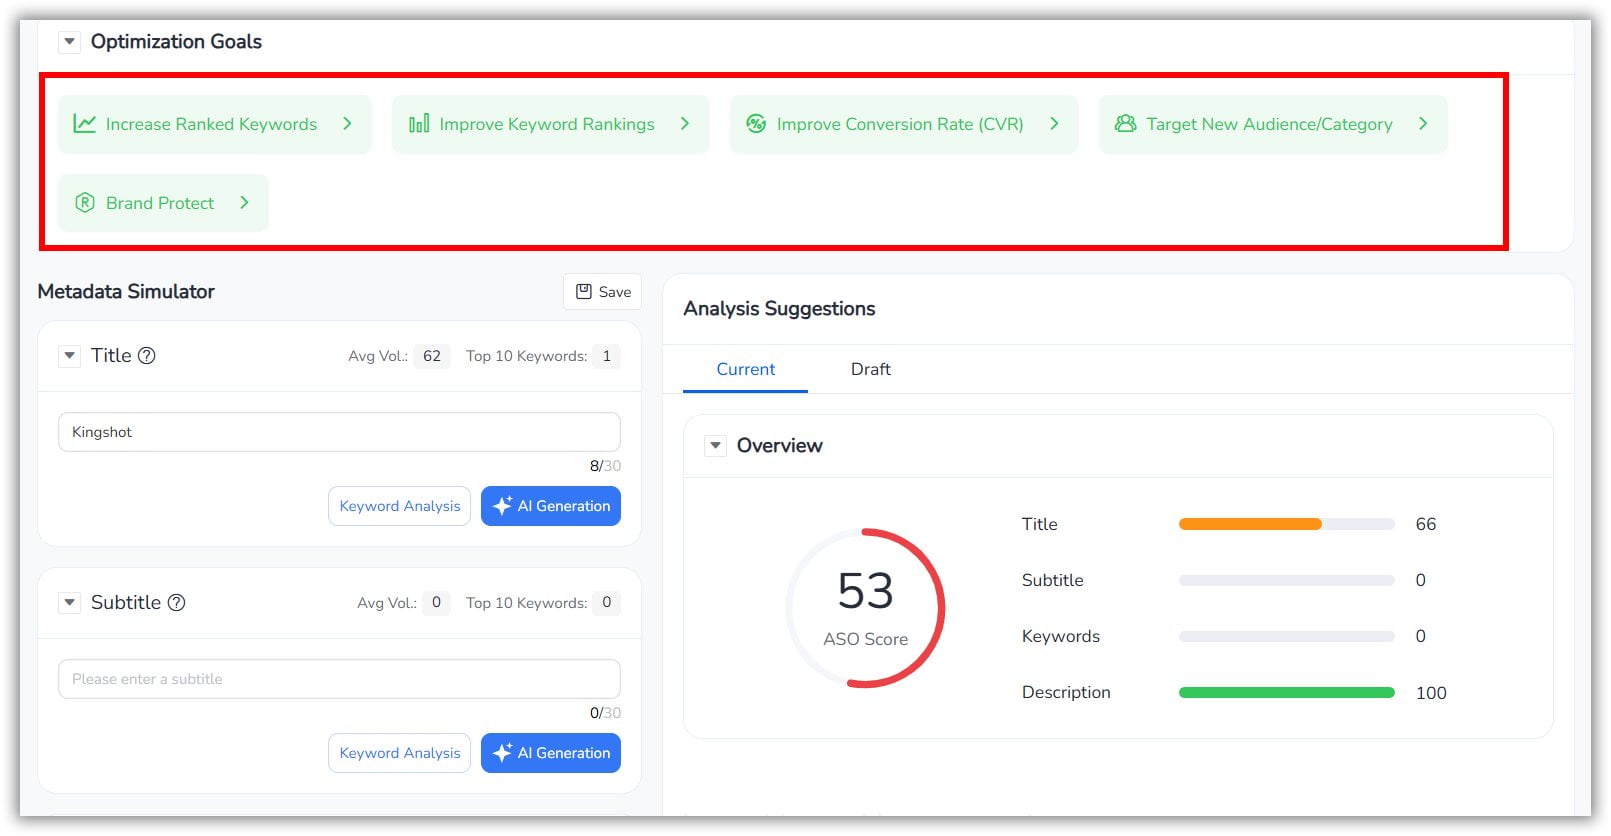
Task: Save the metadata simulator
Action: [603, 292]
